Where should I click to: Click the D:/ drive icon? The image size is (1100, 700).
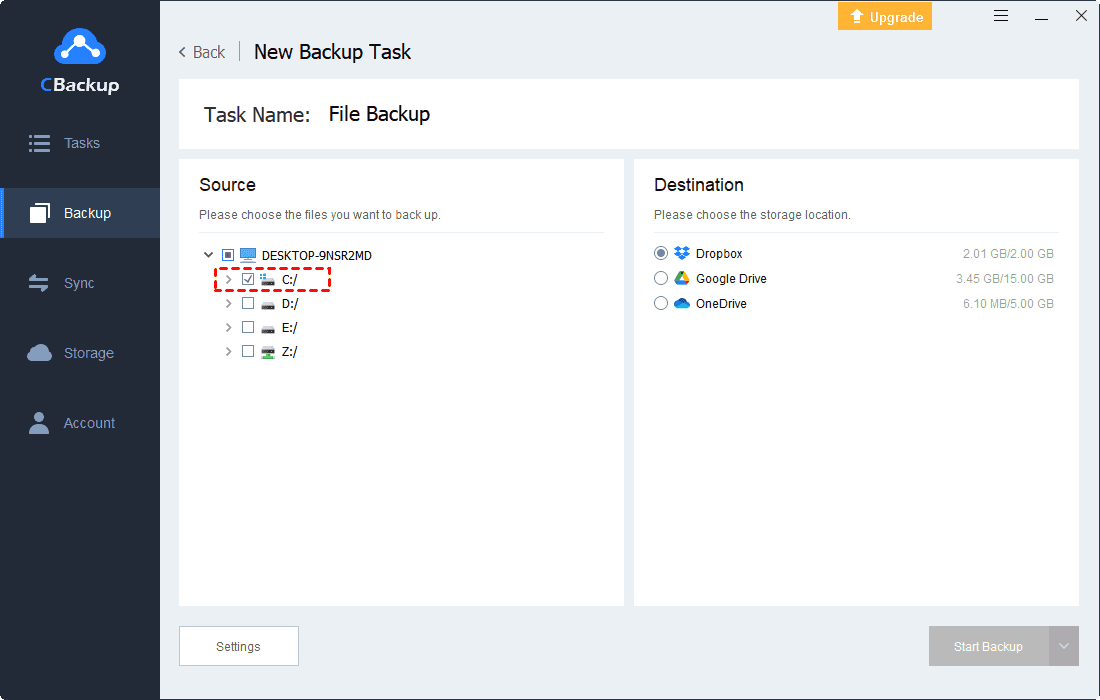pos(268,305)
